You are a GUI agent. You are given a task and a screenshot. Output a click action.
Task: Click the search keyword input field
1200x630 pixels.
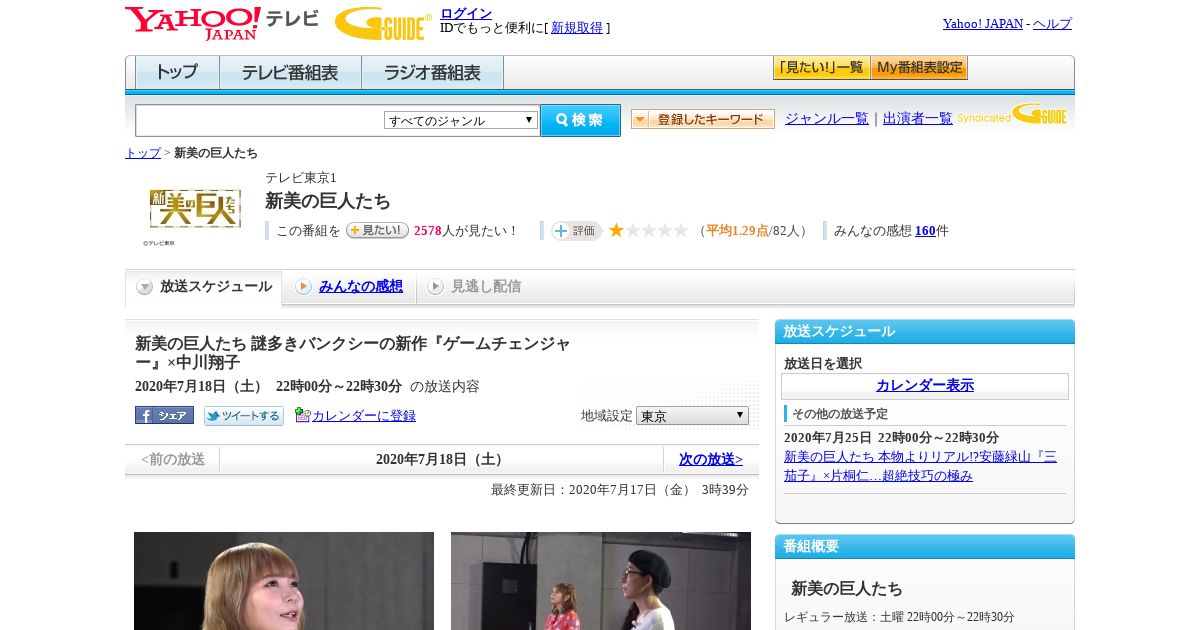pyautogui.click(x=260, y=120)
